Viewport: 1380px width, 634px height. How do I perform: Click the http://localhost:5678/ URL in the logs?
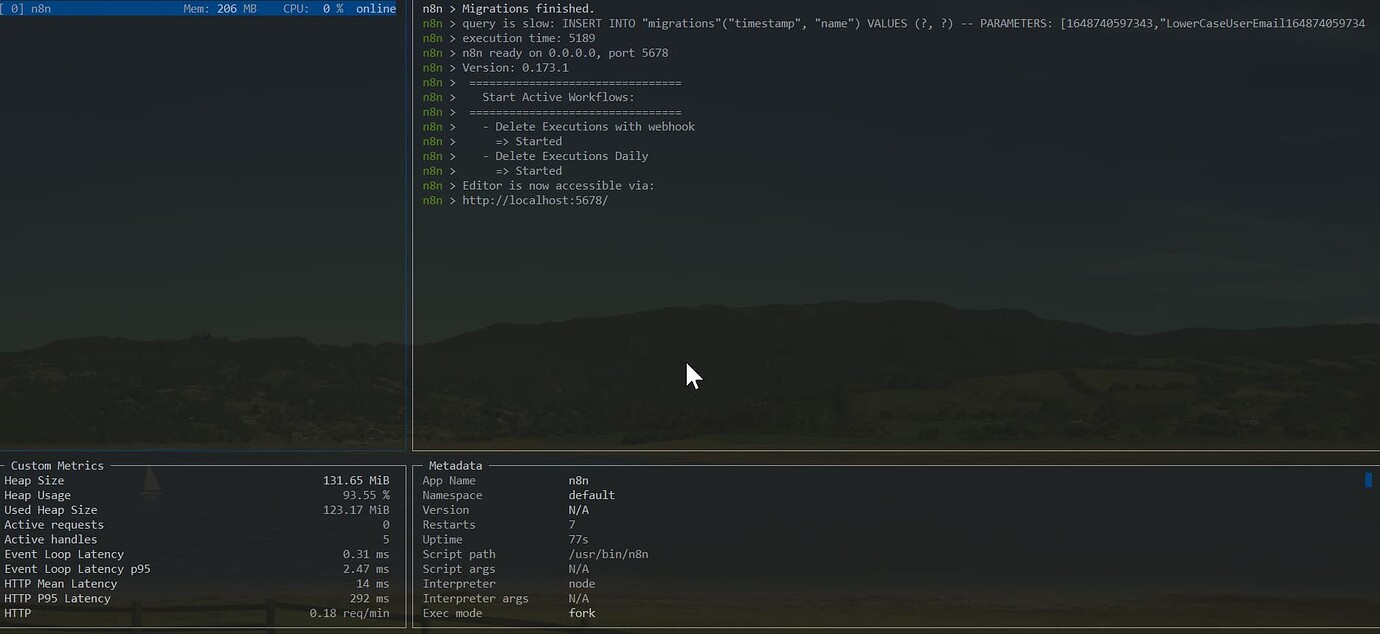click(535, 201)
